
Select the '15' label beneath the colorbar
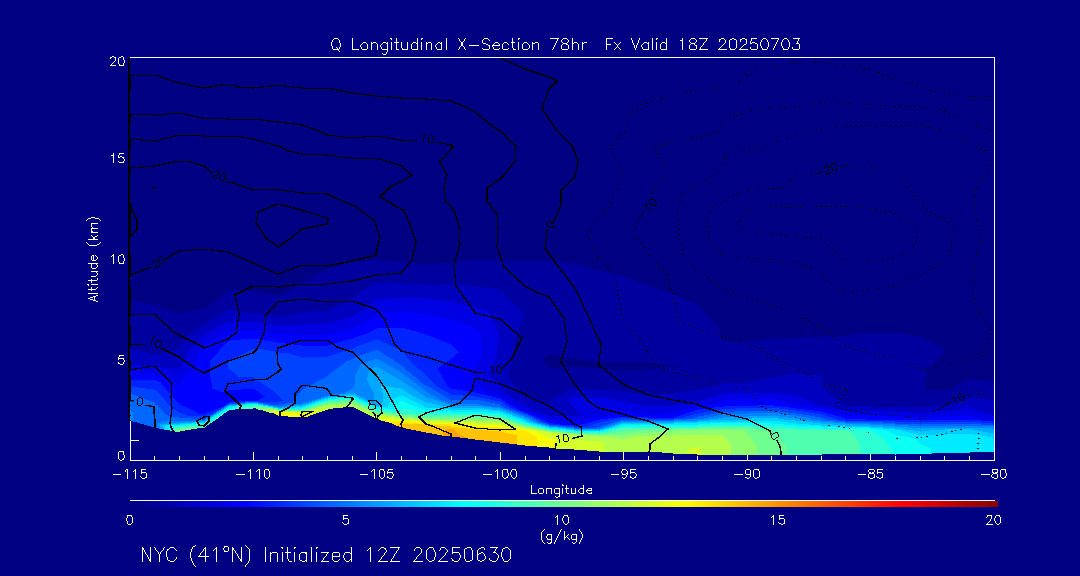point(777,521)
